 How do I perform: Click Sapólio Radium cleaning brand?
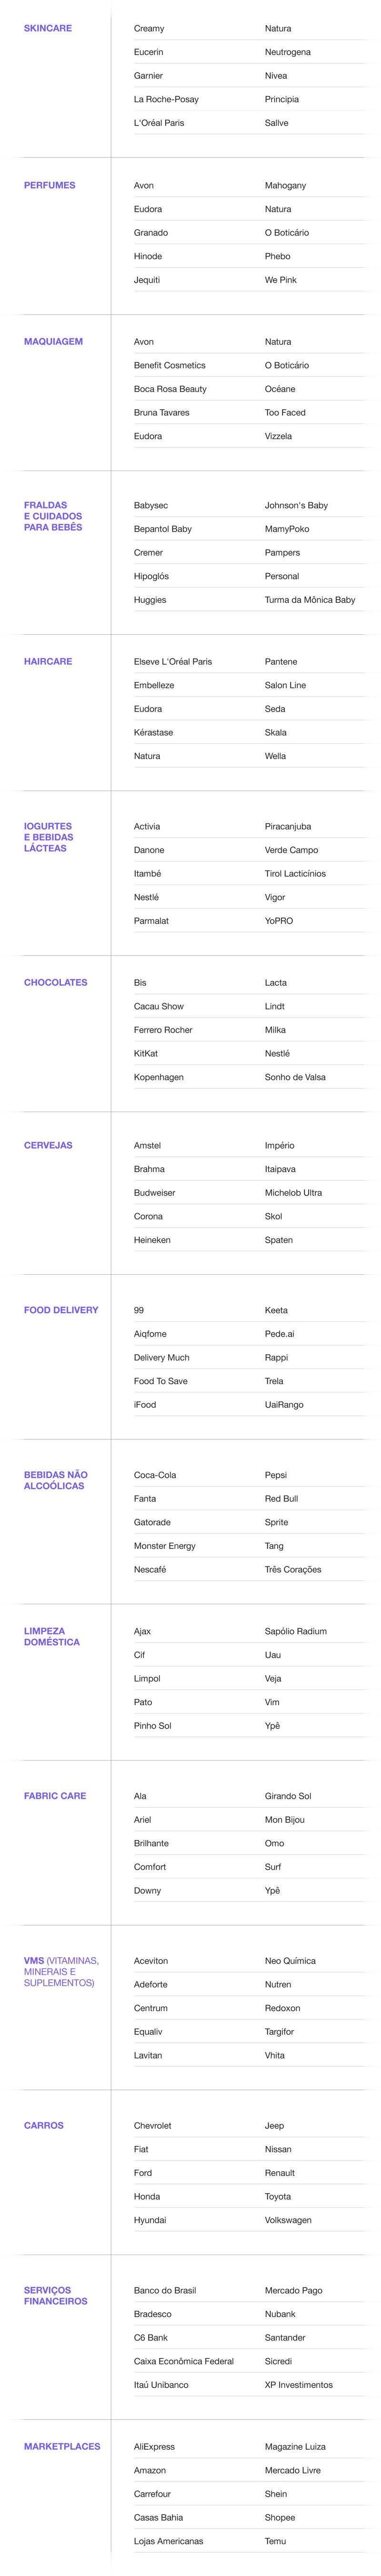point(296,1632)
